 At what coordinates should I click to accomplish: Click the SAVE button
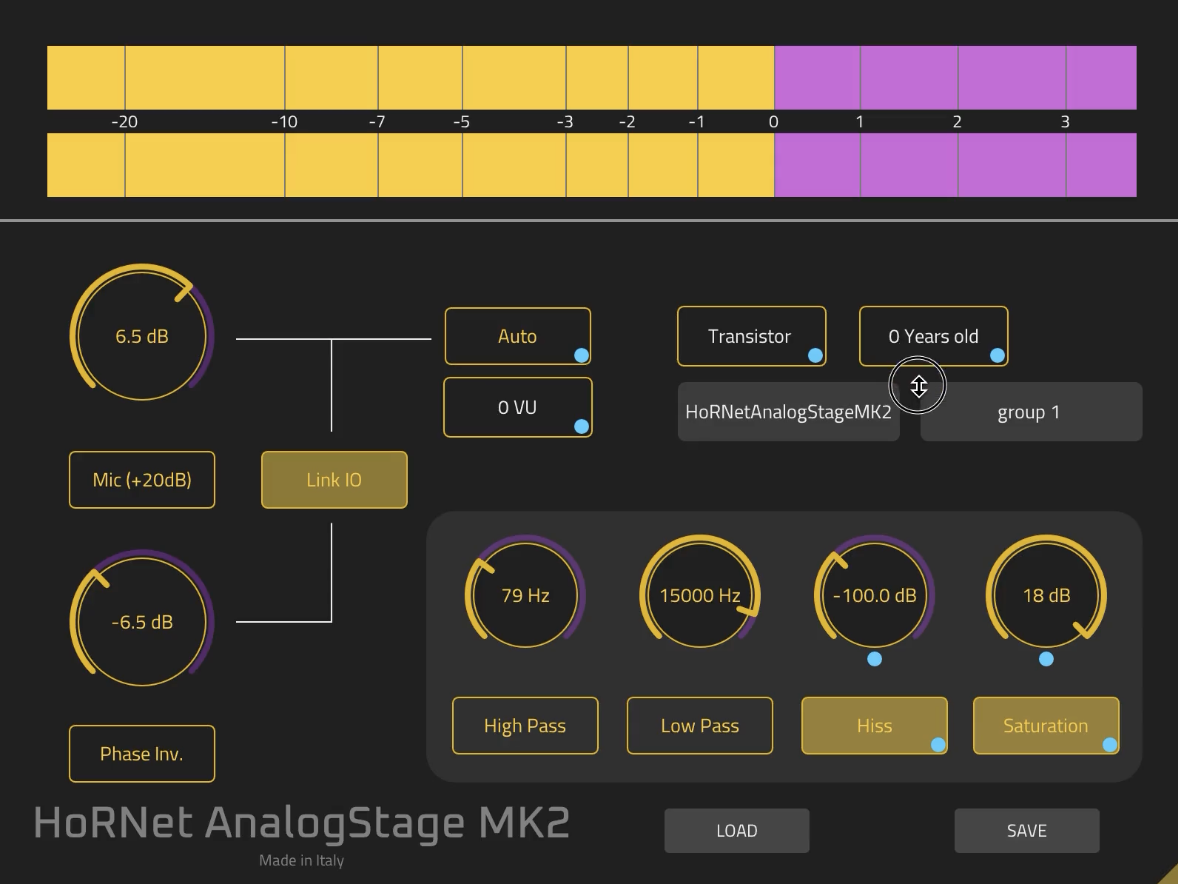point(1027,831)
